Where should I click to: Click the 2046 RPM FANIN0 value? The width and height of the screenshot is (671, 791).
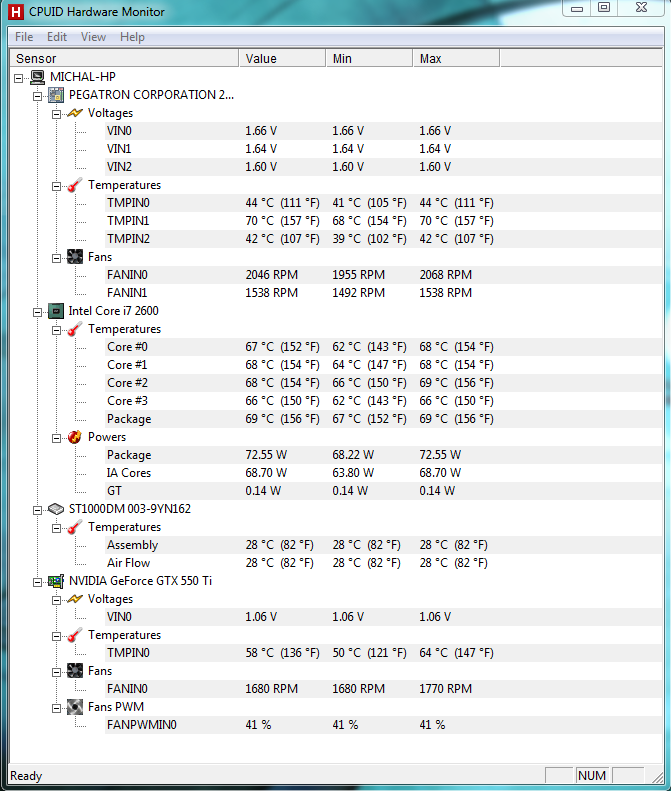pos(271,275)
